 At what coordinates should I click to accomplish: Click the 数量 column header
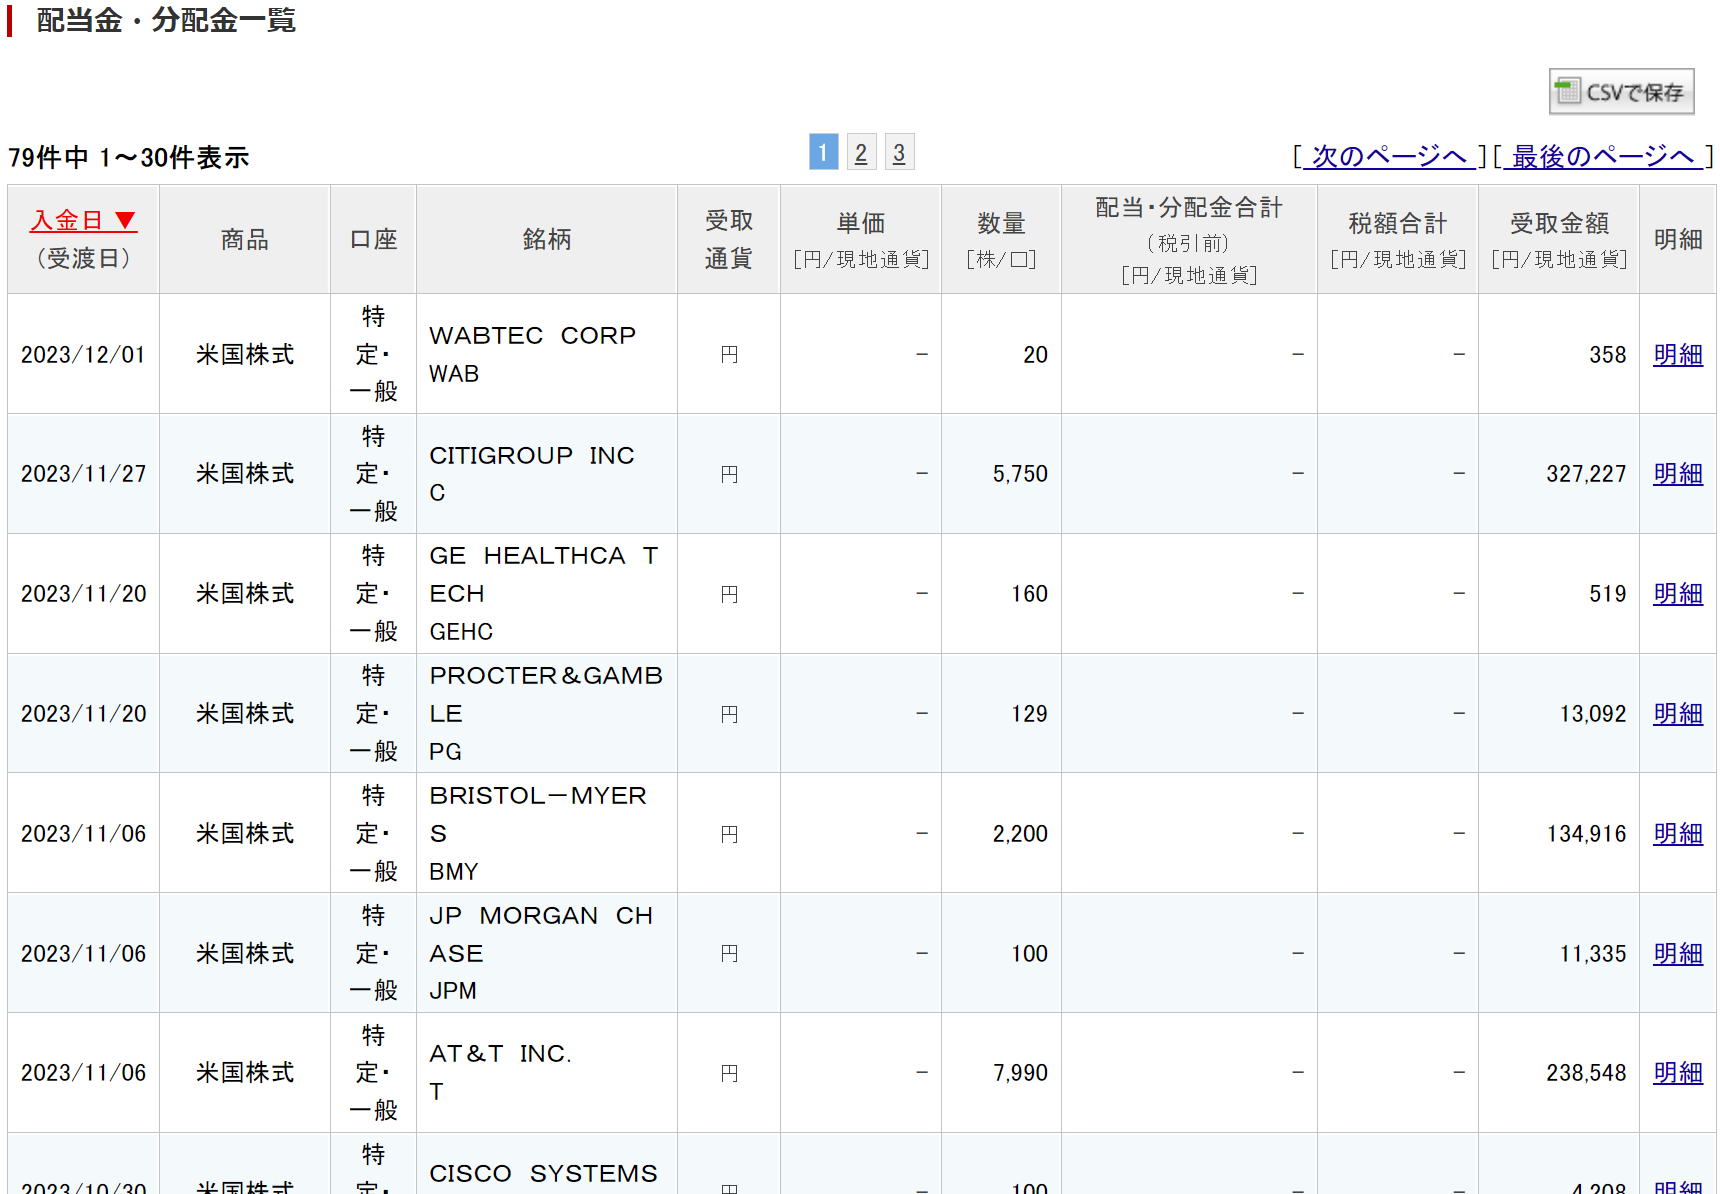pos(1001,239)
